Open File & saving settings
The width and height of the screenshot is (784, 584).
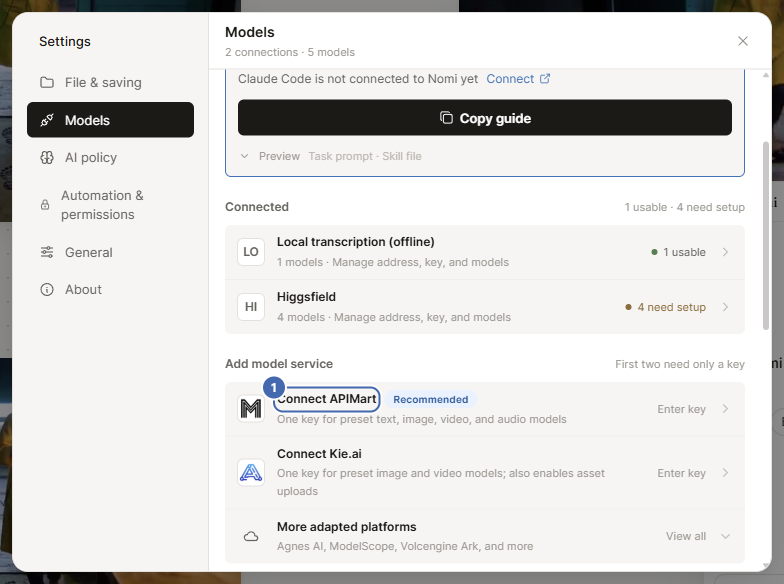(110, 82)
